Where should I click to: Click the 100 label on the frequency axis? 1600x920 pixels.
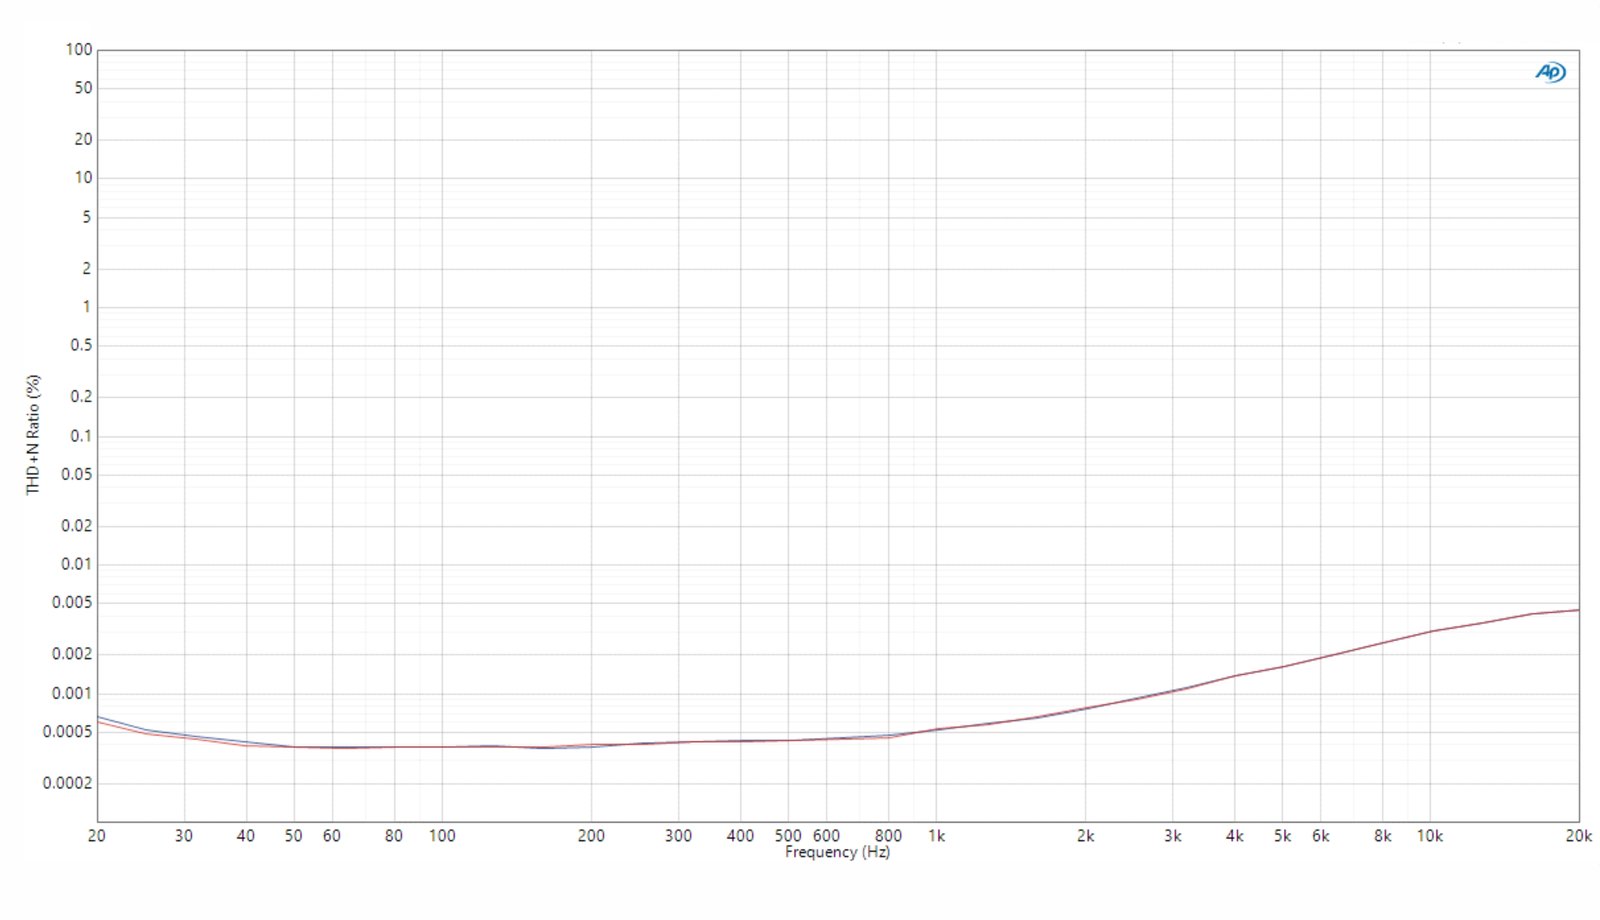tap(442, 836)
